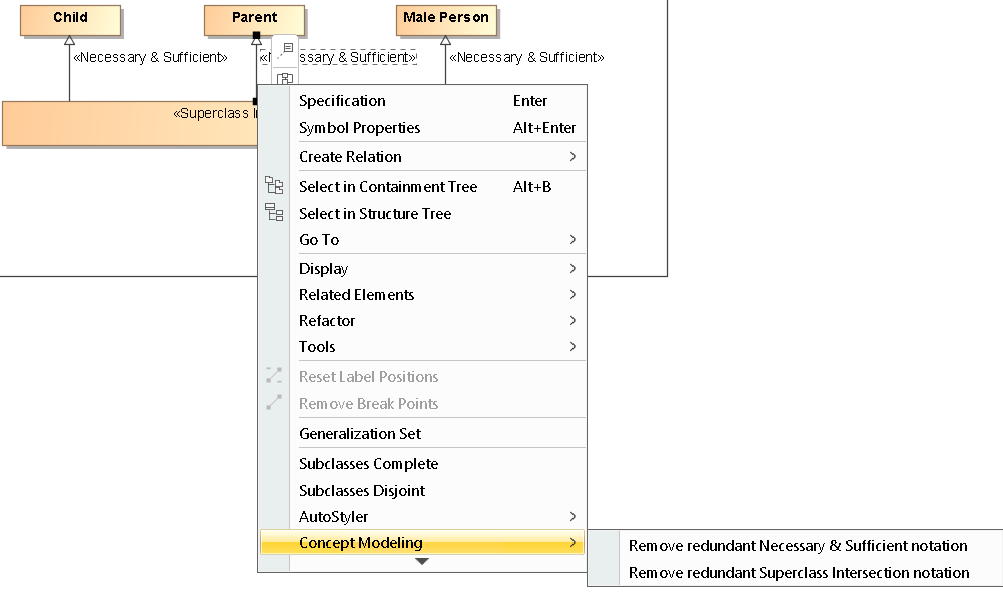Viewport: 1003px width, 592px height.
Task: Select Generalization Set menu item
Action: coord(360,434)
